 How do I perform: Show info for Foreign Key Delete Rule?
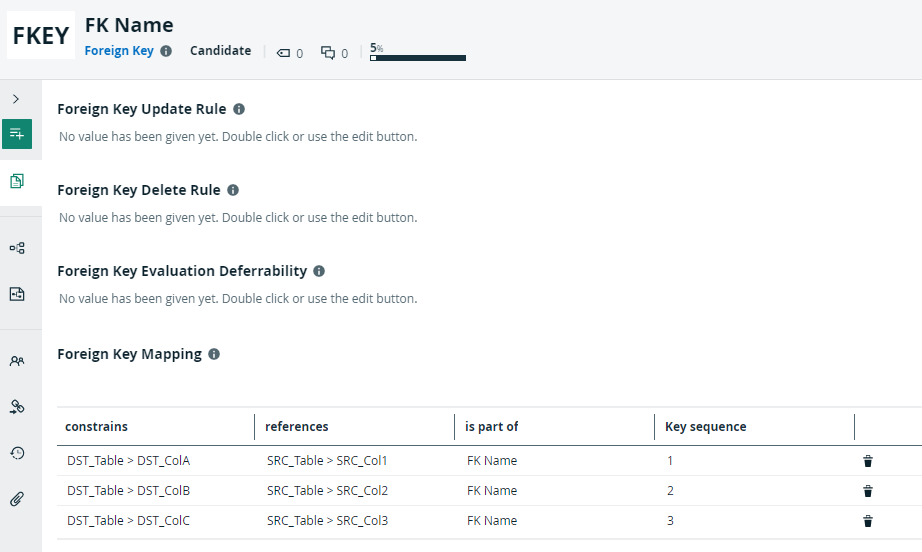(233, 190)
